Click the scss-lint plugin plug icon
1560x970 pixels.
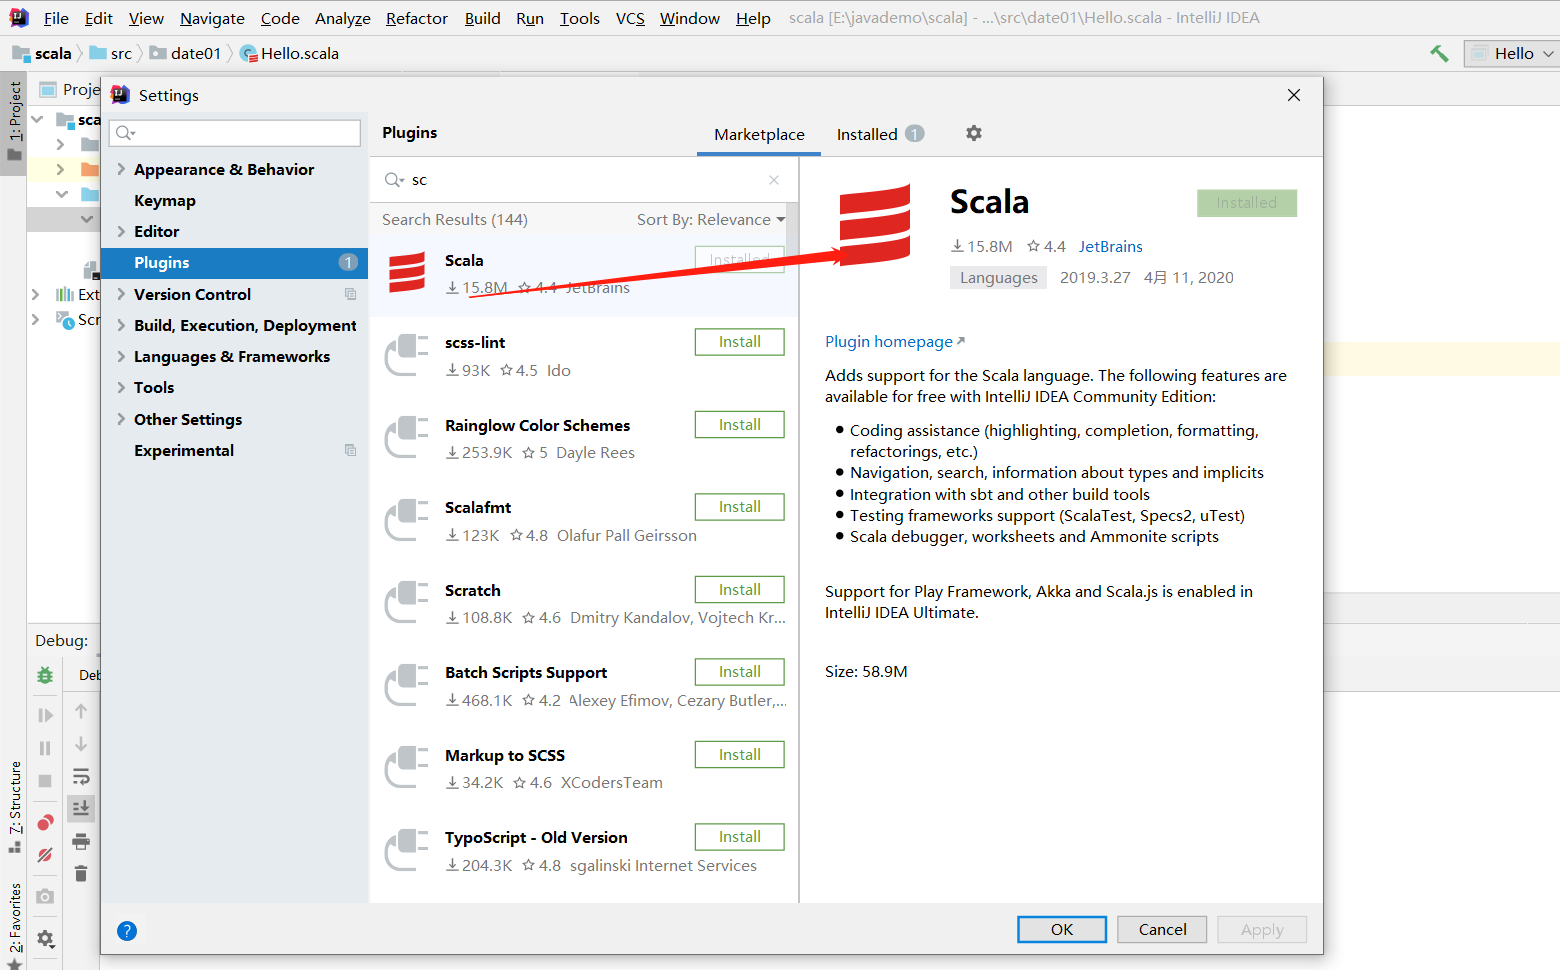click(407, 356)
